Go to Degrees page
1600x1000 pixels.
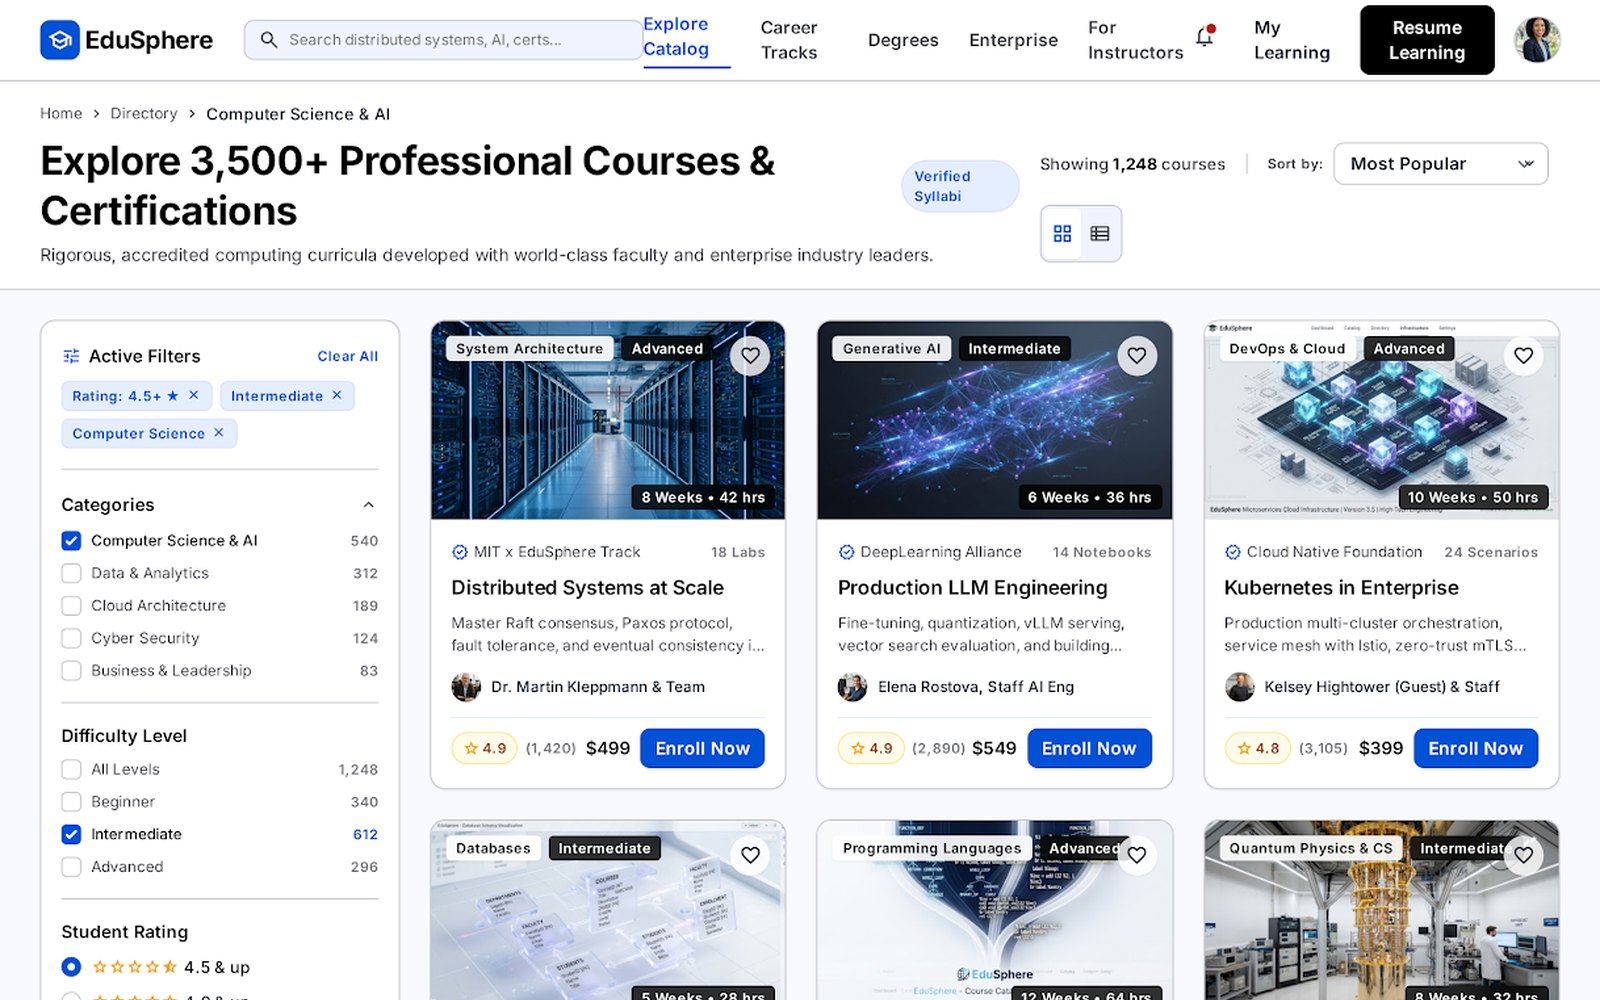coord(903,40)
